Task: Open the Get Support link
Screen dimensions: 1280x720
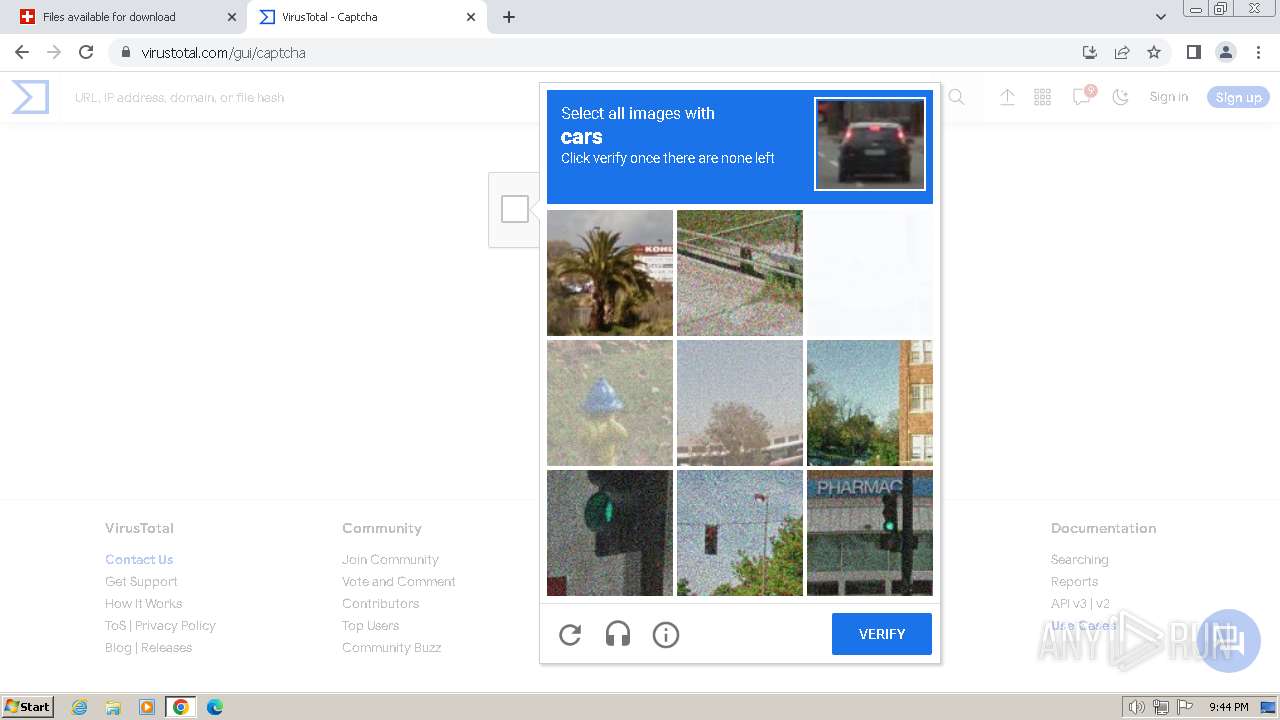Action: point(141,581)
